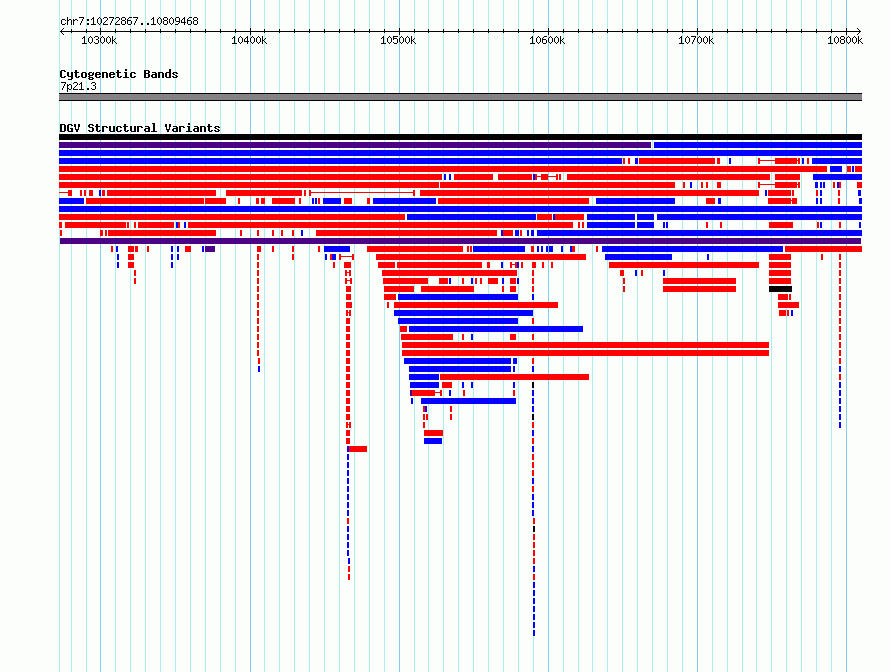Click the right arrowhead of the ruler
Image resolution: width=890 pixels, height=672 pixels.
click(x=859, y=32)
